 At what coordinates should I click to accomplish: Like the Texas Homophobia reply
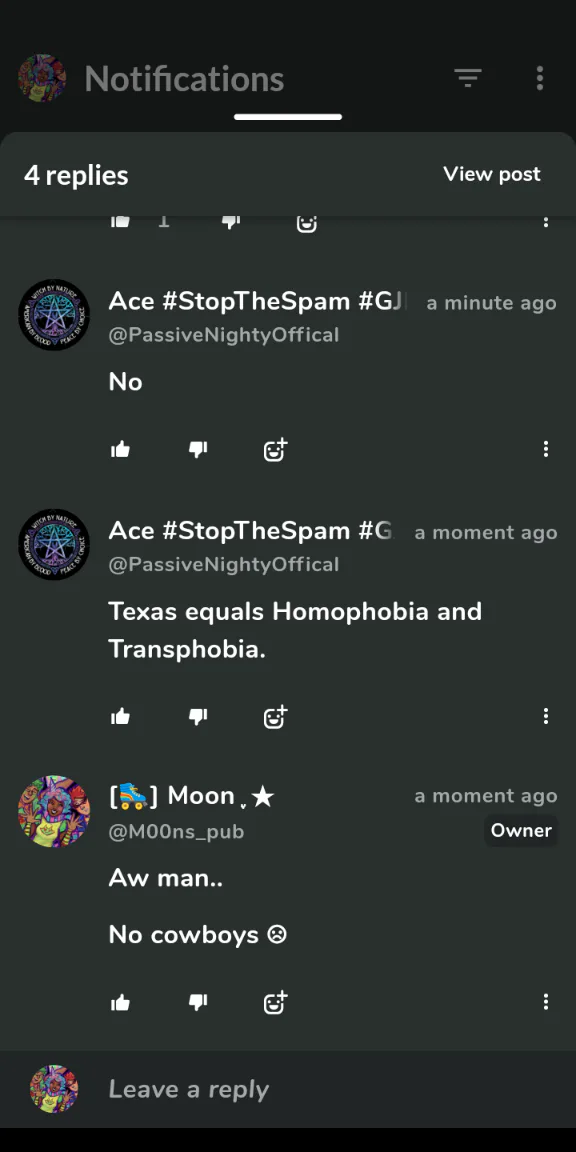[x=120, y=716]
